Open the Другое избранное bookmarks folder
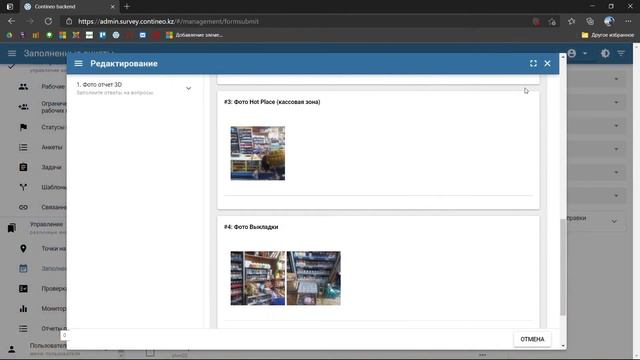 tap(608, 35)
